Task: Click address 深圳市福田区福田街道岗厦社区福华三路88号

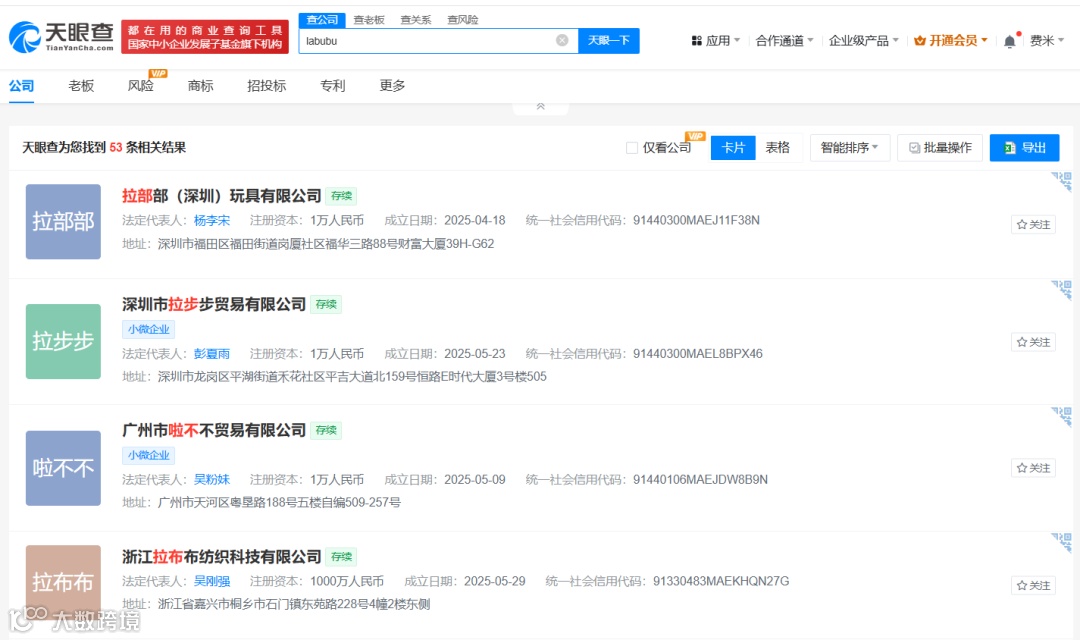Action: (326, 244)
